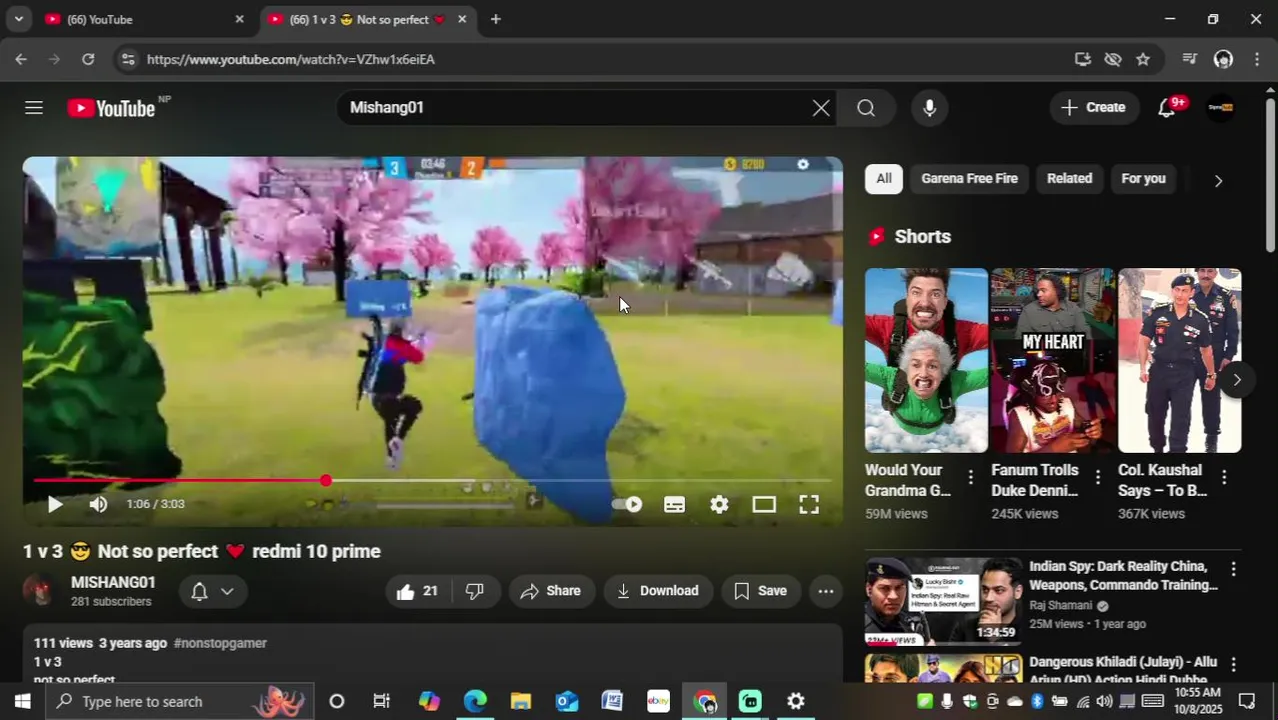Open the Windows Start menu
Image resolution: width=1278 pixels, height=720 pixels.
tap(22, 702)
